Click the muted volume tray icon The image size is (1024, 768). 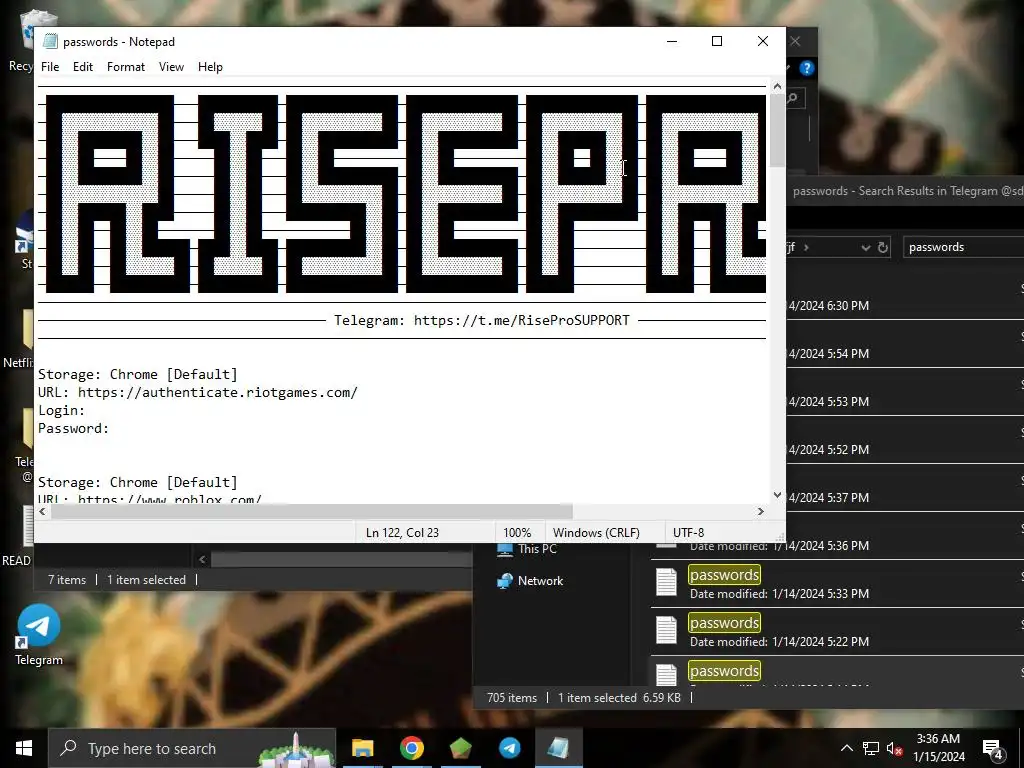(x=894, y=748)
